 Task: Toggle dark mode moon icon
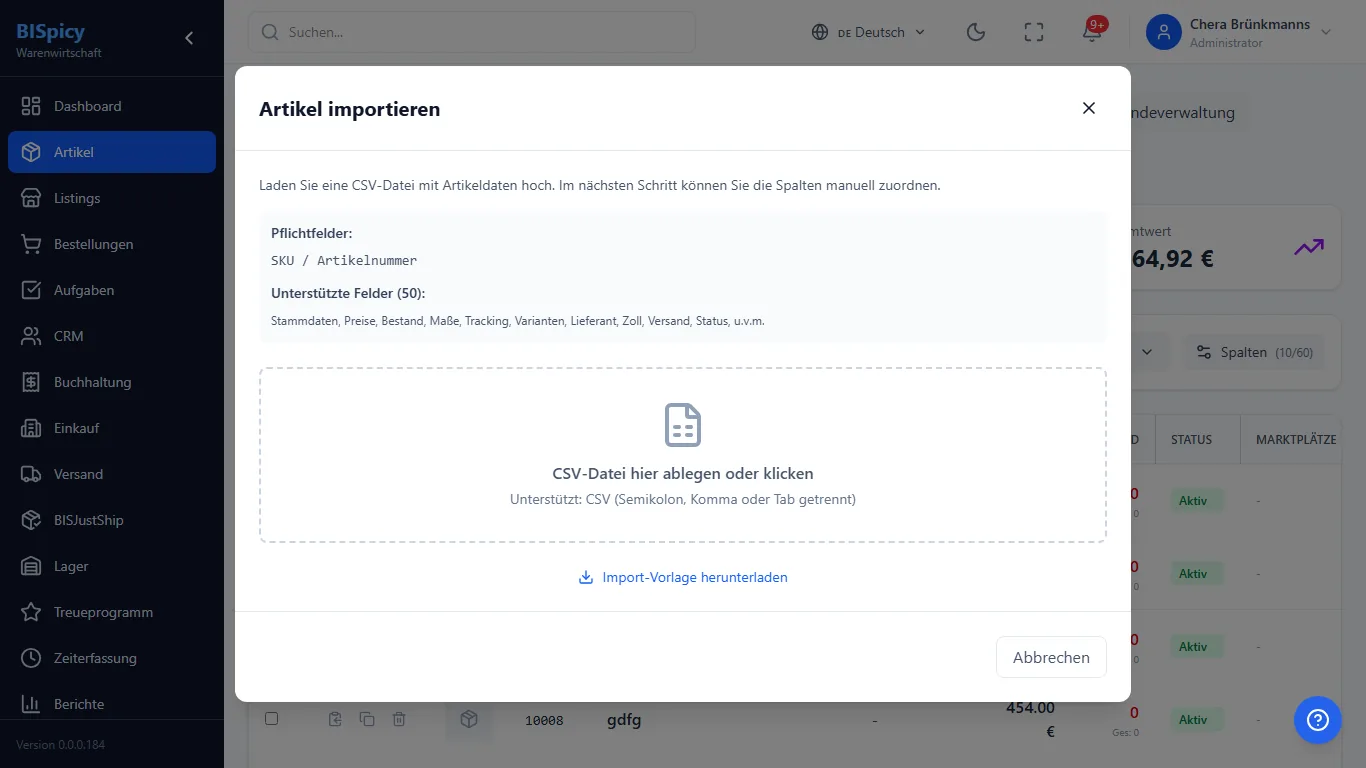pyautogui.click(x=976, y=32)
